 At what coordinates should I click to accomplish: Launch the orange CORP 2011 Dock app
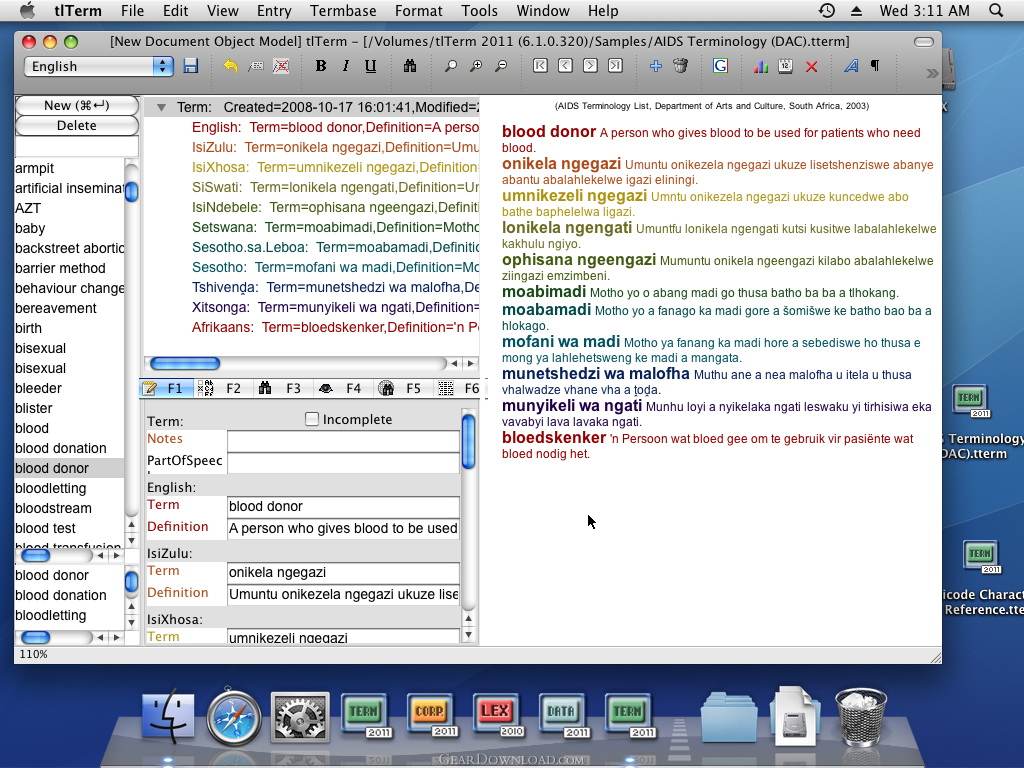[x=430, y=716]
